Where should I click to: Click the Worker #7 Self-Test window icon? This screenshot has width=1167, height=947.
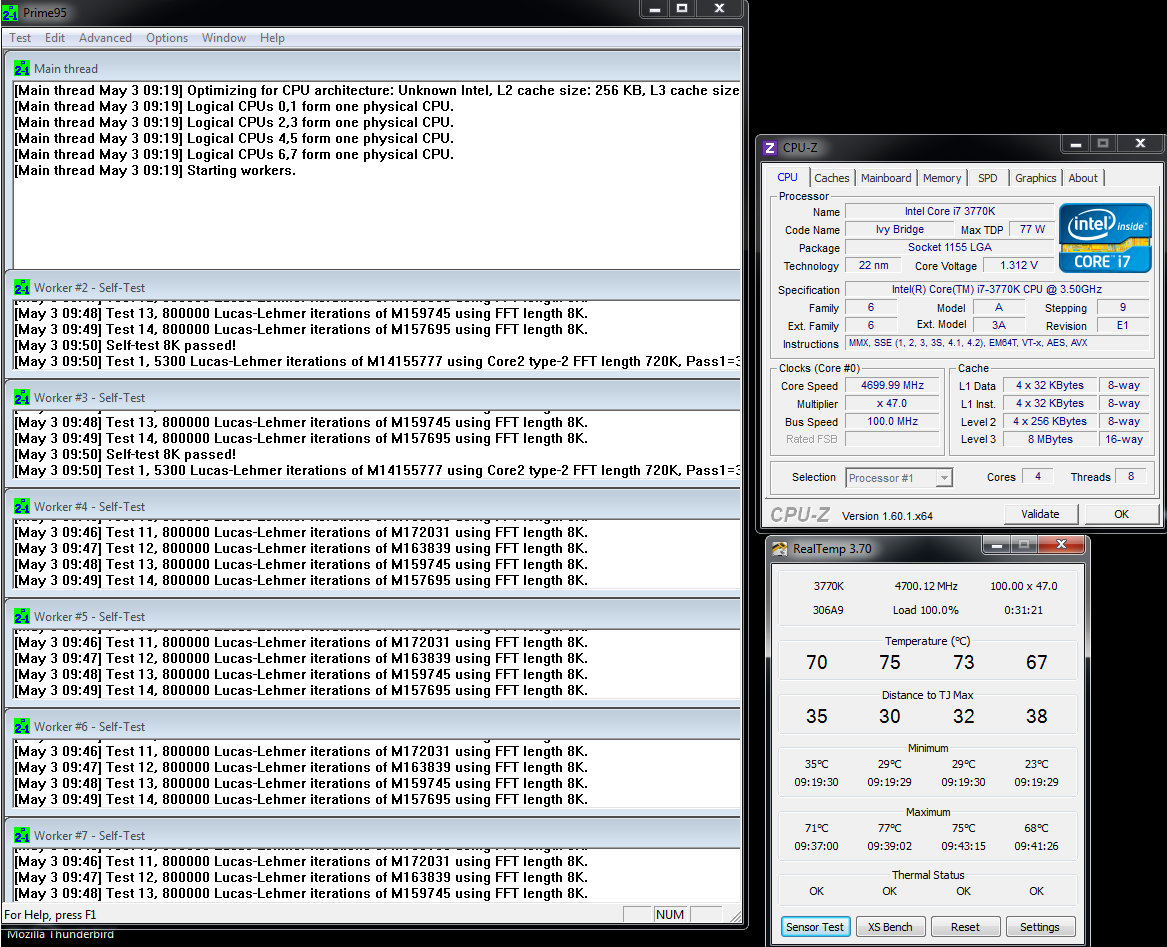22,835
